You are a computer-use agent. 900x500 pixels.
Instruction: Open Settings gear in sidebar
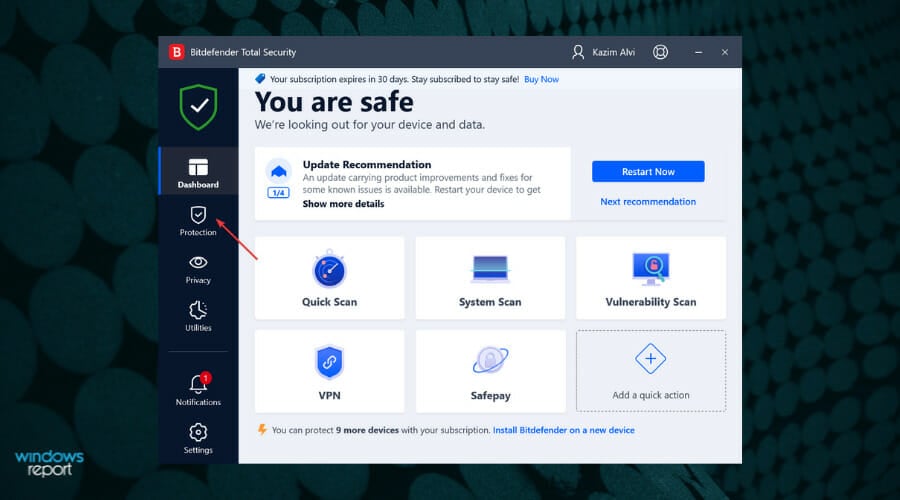(x=198, y=438)
